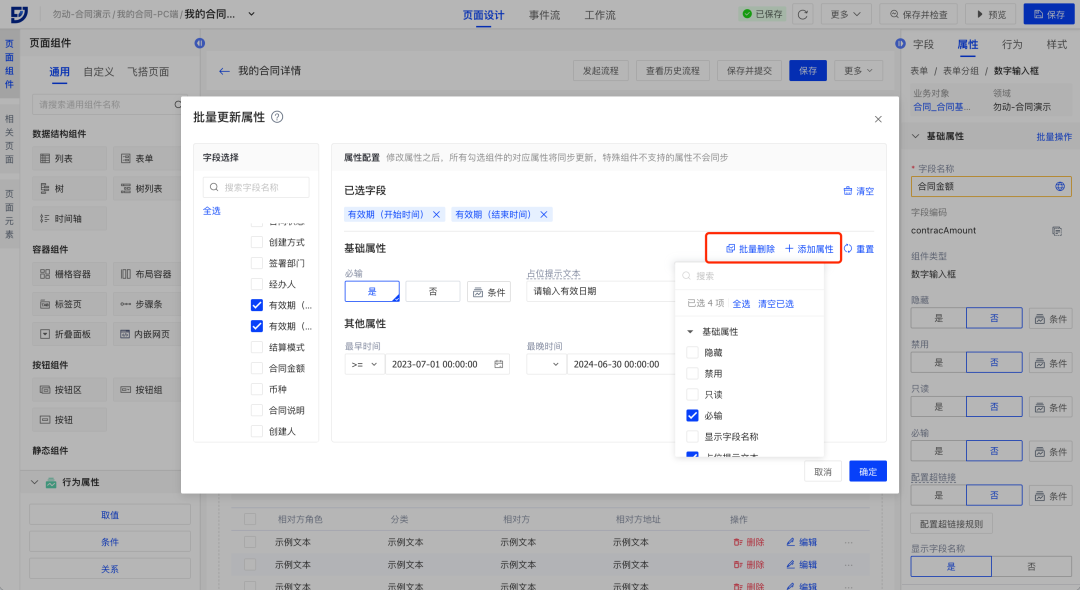Check the 合同金额 field checkbox
The height and width of the screenshot is (590, 1080).
(258, 368)
